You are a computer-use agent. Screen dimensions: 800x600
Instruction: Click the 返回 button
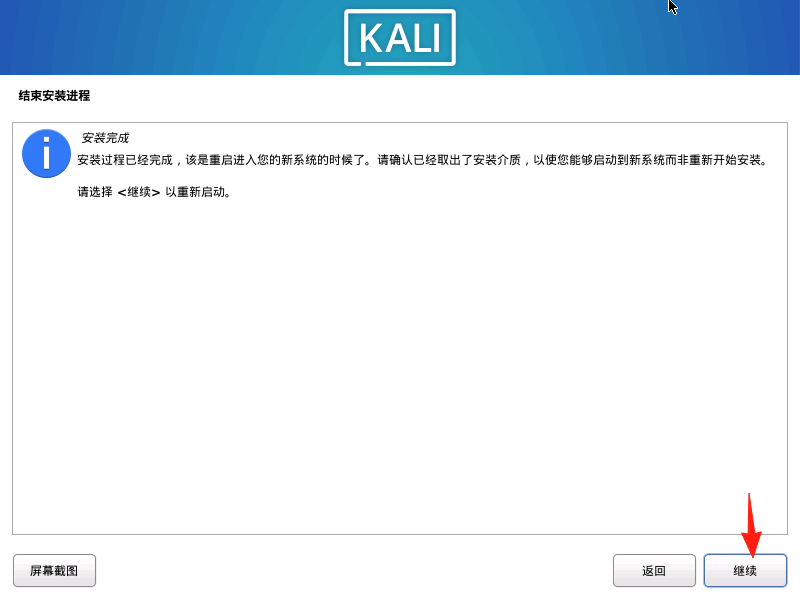click(654, 570)
